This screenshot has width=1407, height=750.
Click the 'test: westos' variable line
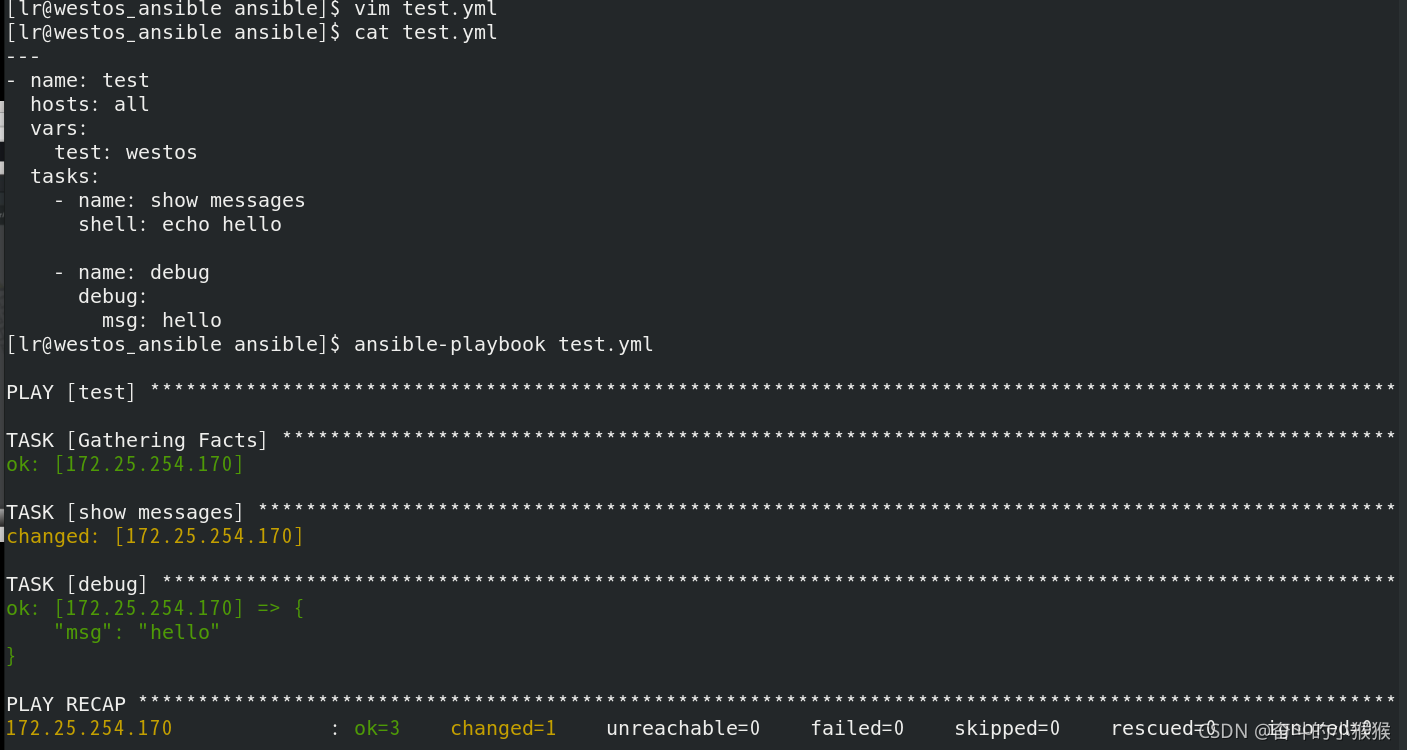tap(126, 152)
